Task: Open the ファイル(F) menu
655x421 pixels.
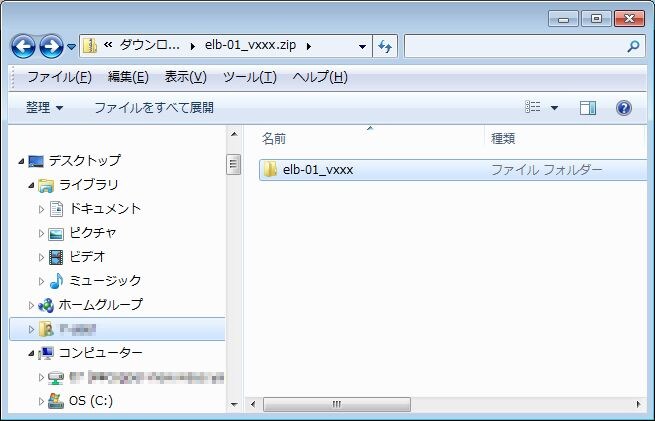Action: pos(59,77)
